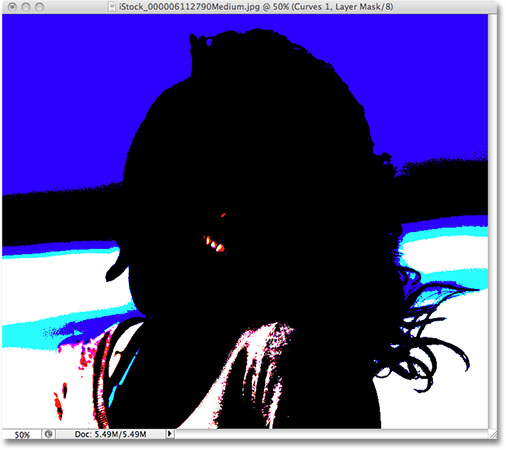
Task: Click the window zoom button
Action: tap(39, 7)
